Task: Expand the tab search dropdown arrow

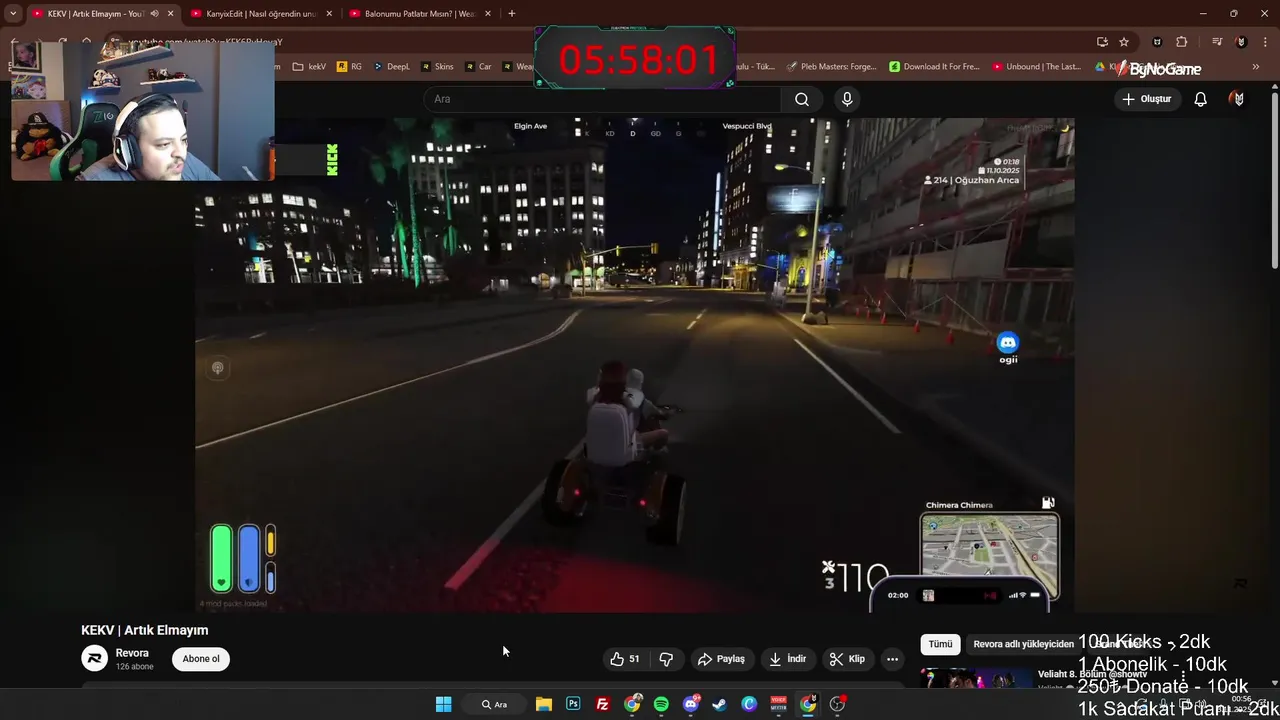Action: tap(12, 14)
